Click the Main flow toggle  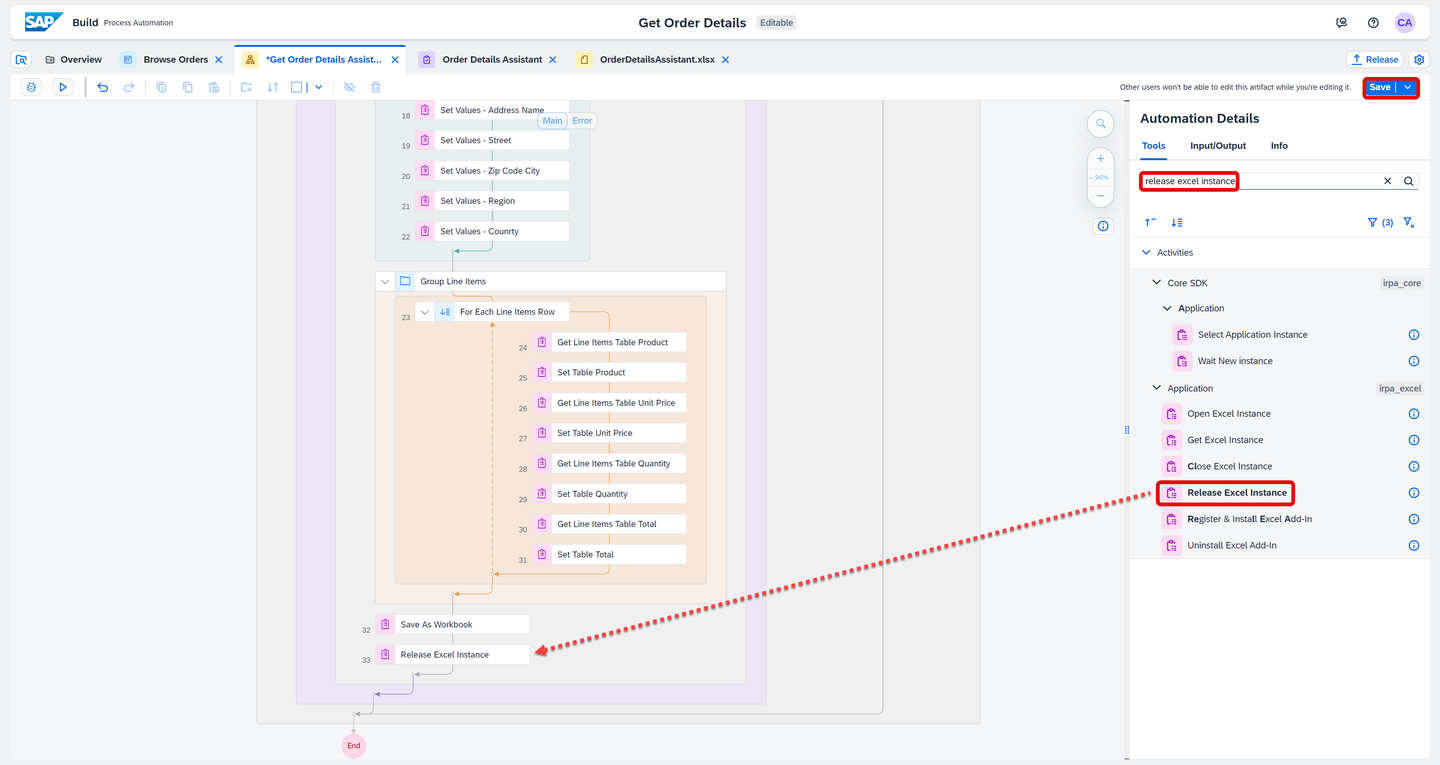552,121
